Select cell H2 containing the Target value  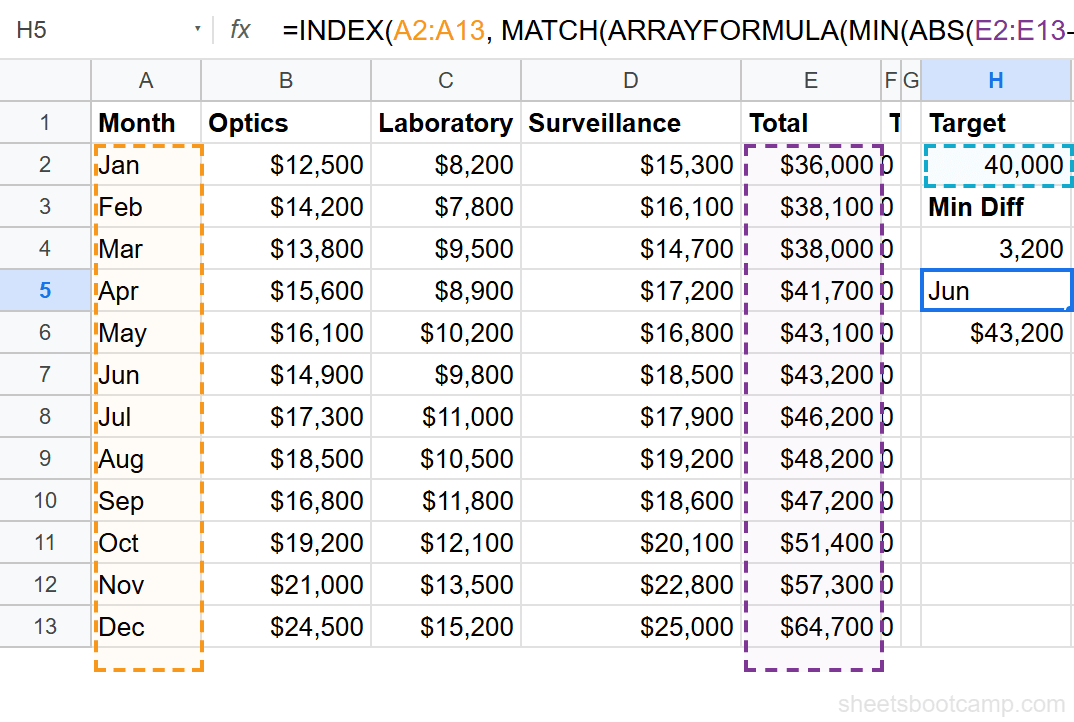click(997, 165)
